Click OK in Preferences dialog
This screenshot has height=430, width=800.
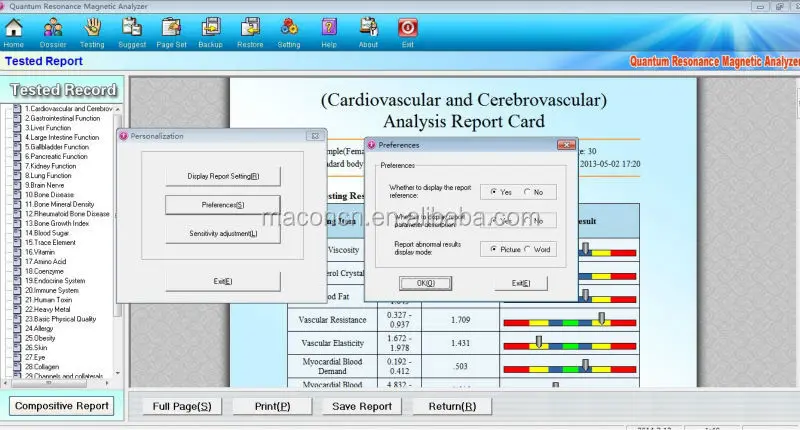tap(426, 283)
